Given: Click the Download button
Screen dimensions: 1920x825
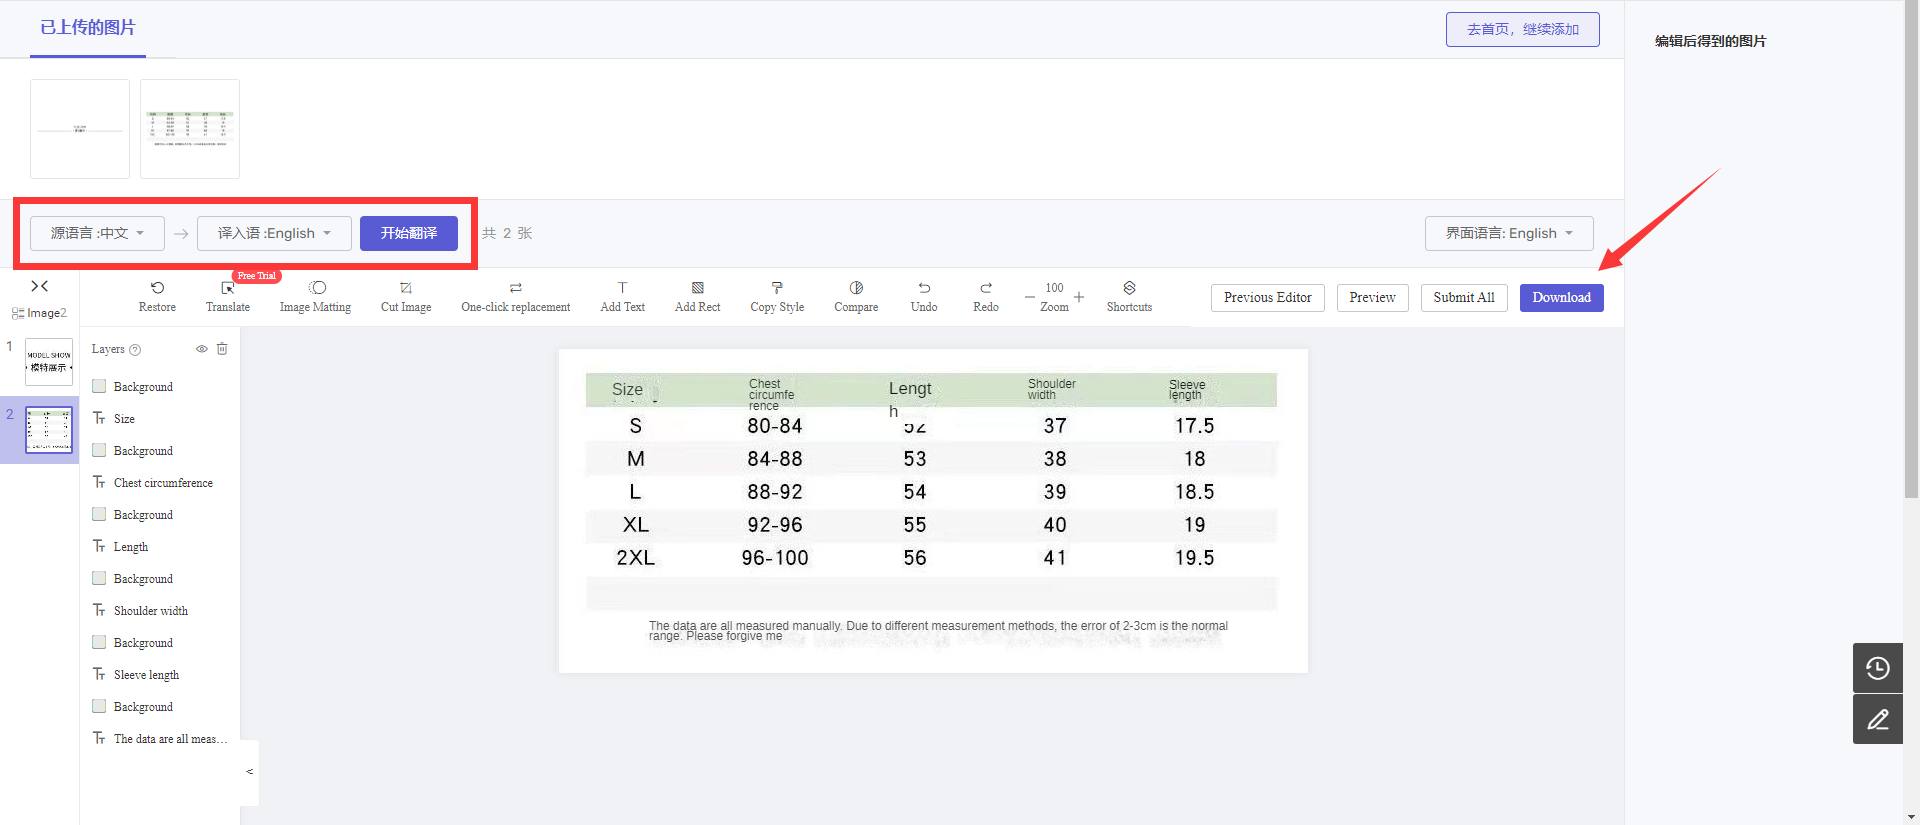Looking at the screenshot, I should (x=1561, y=298).
